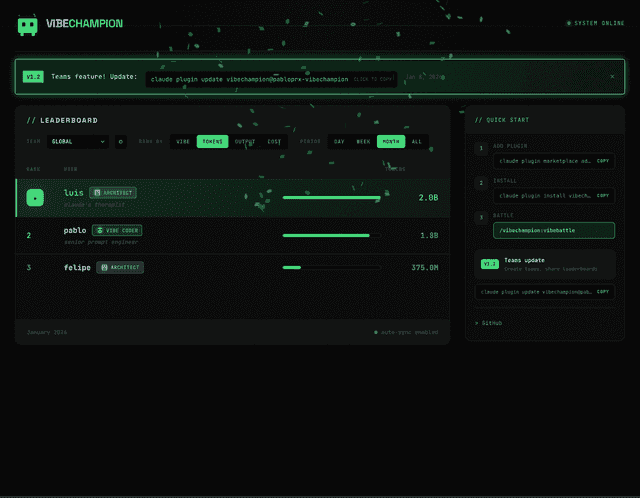Rank leaderboard by Cost
Viewport: 640px width, 498px height.
pos(274,142)
